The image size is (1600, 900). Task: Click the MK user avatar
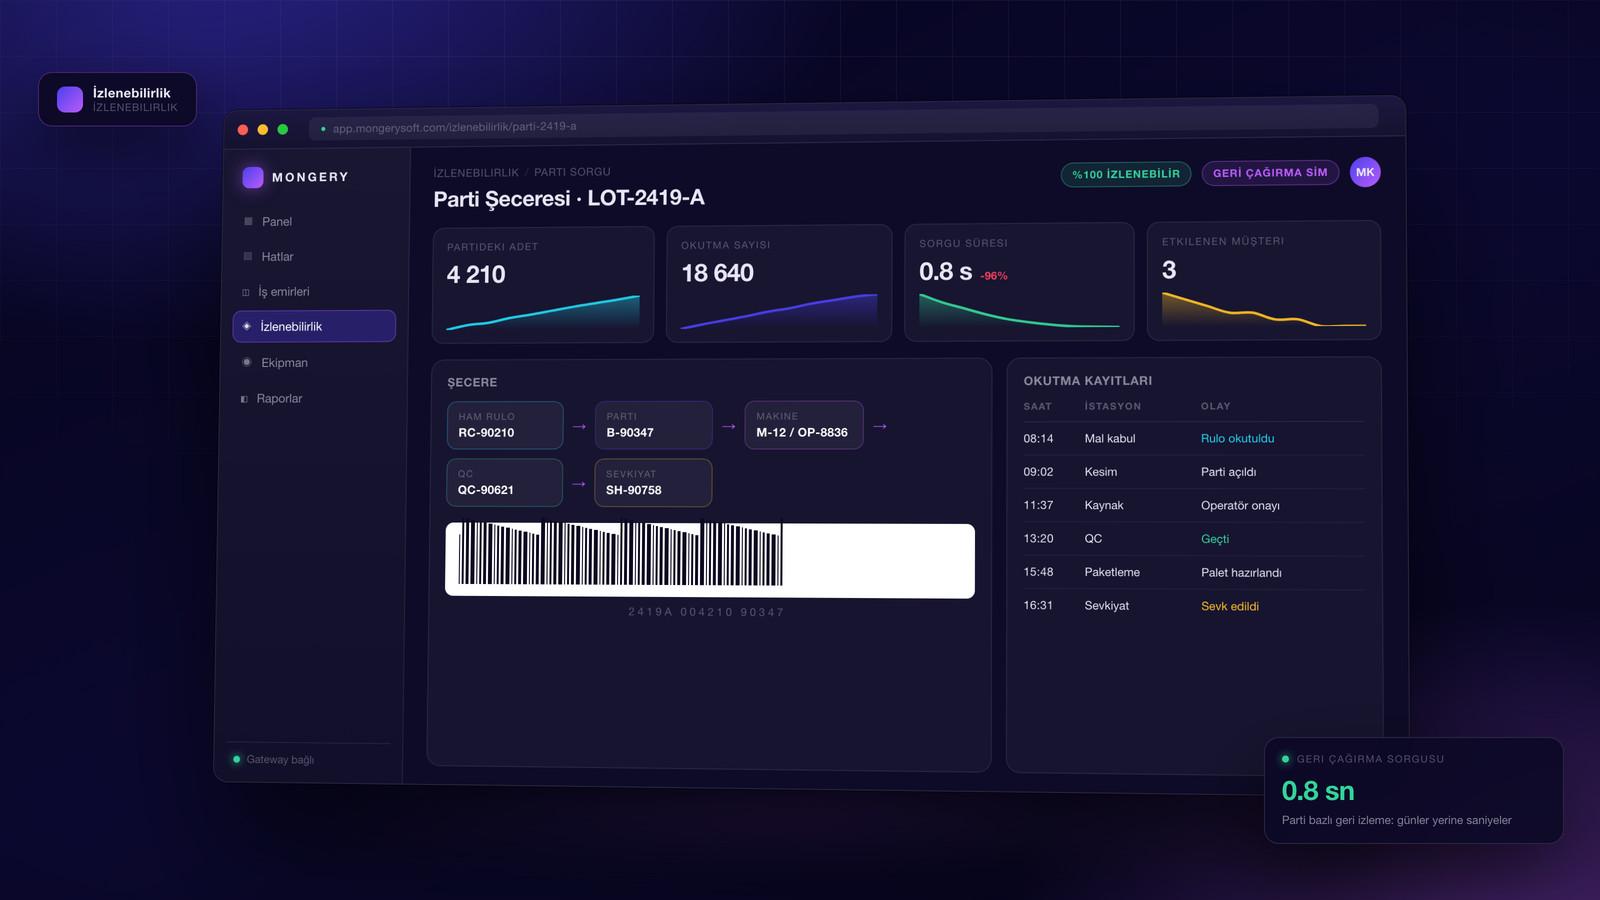coord(1365,172)
